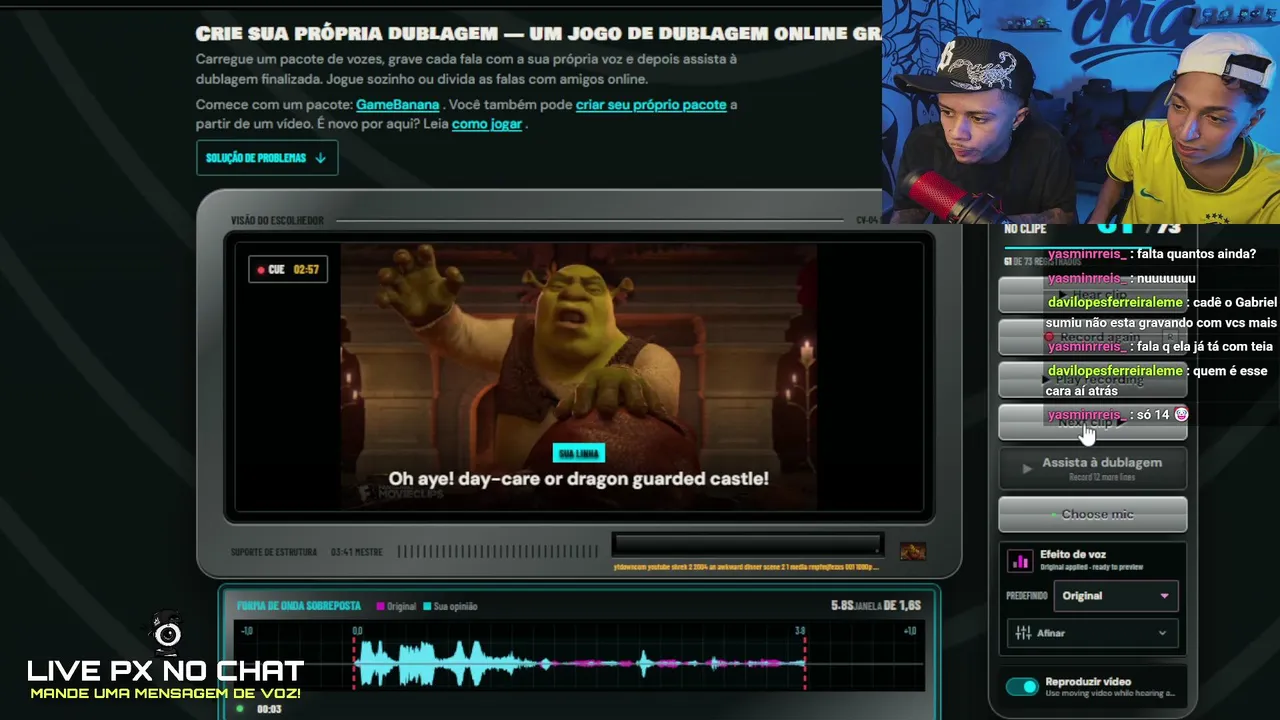The width and height of the screenshot is (1280, 720).
Task: Click the CUE timer reading 02:57
Action: (x=306, y=270)
